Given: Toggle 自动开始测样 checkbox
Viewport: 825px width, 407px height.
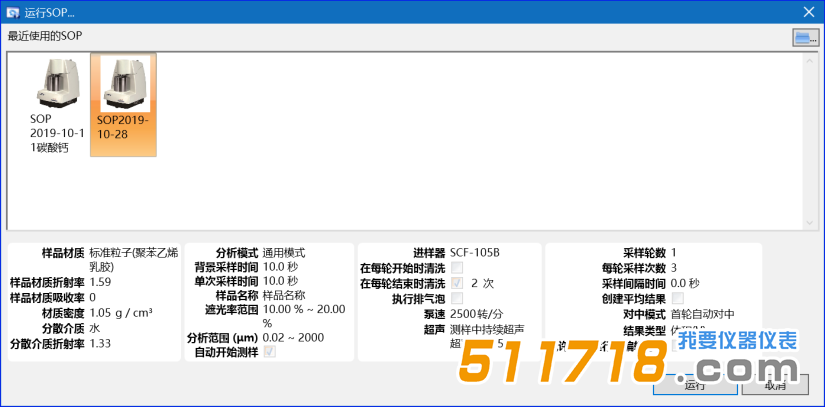Looking at the screenshot, I should pos(269,352).
